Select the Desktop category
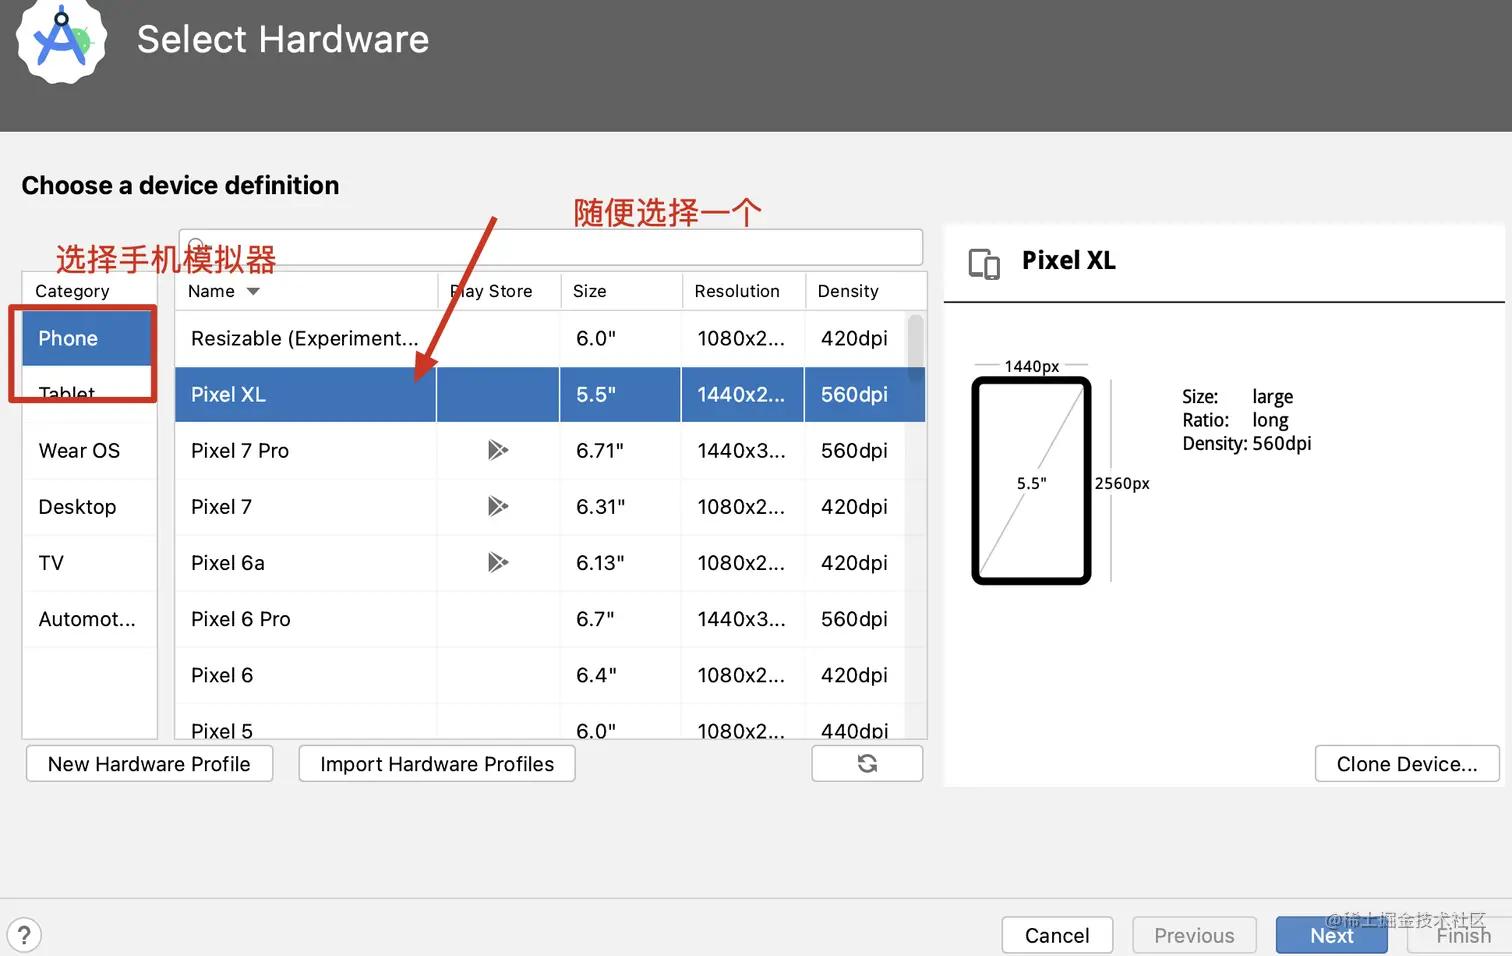Image resolution: width=1512 pixels, height=956 pixels. click(x=89, y=507)
